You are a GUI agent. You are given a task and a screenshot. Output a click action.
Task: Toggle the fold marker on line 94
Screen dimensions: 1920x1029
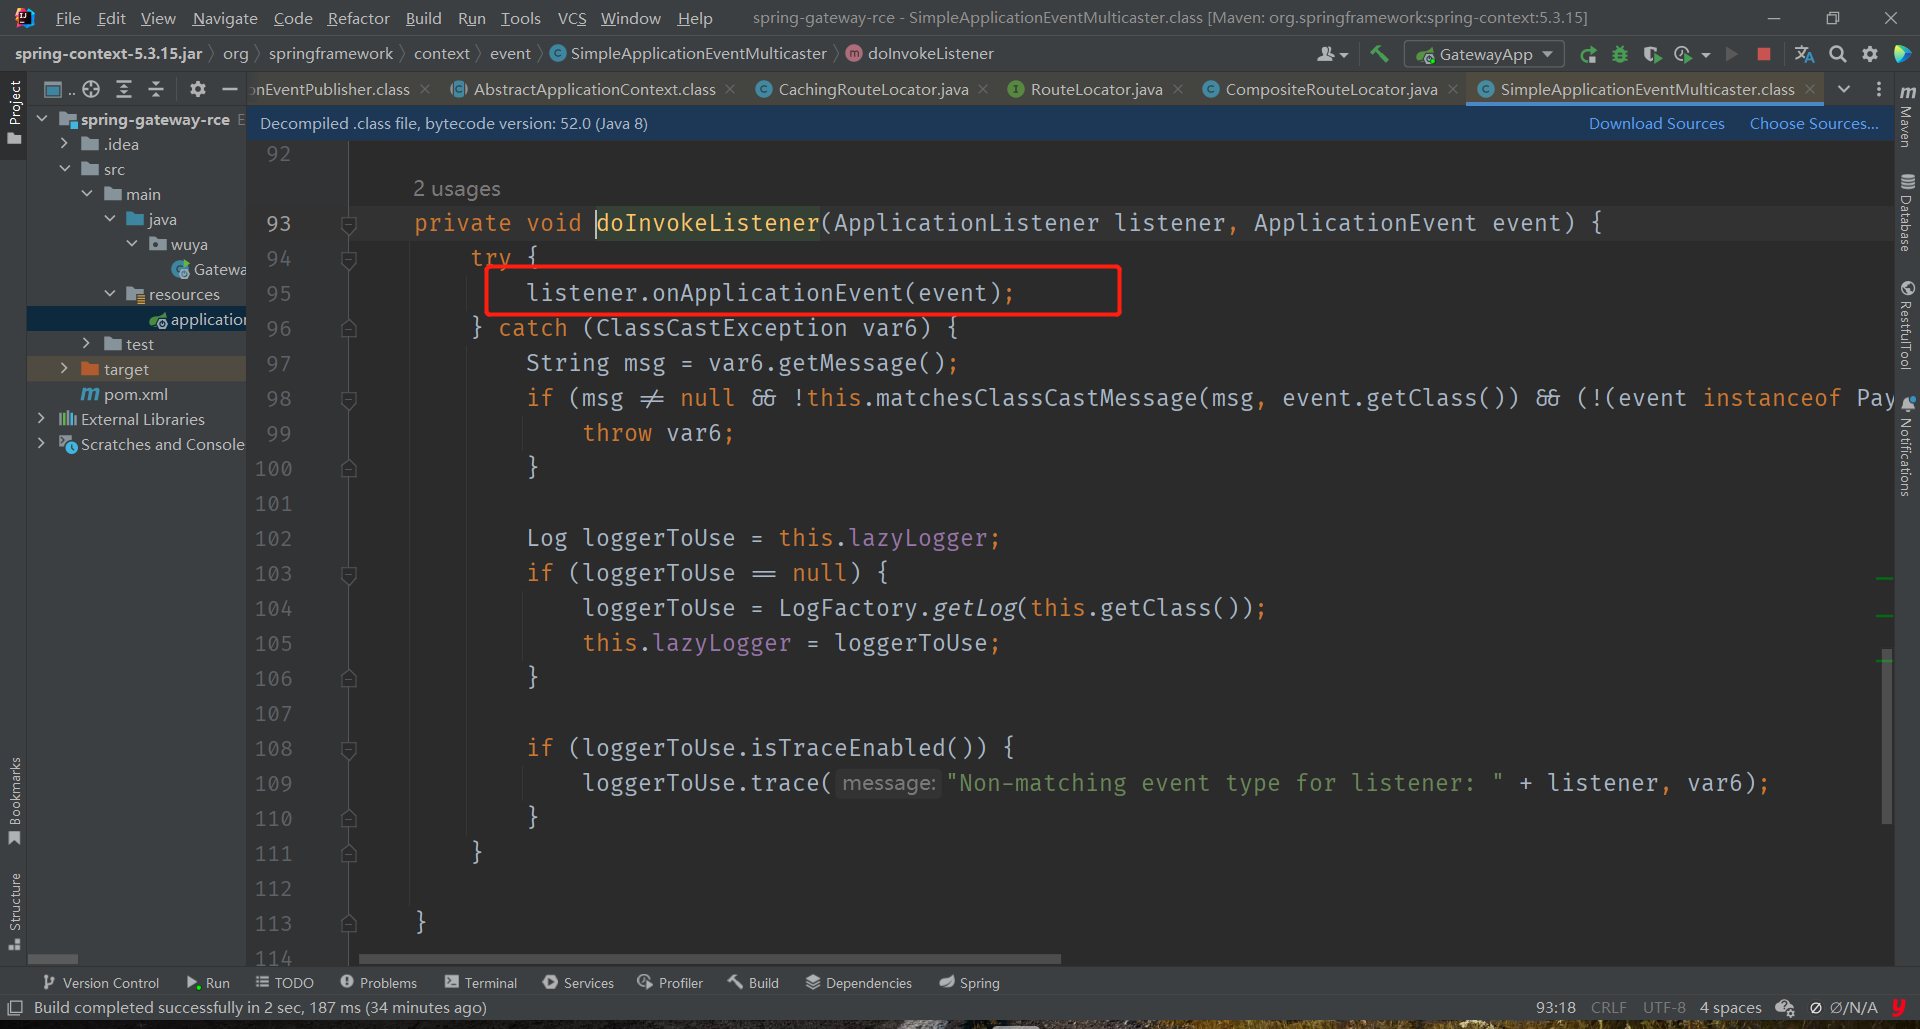click(x=349, y=260)
